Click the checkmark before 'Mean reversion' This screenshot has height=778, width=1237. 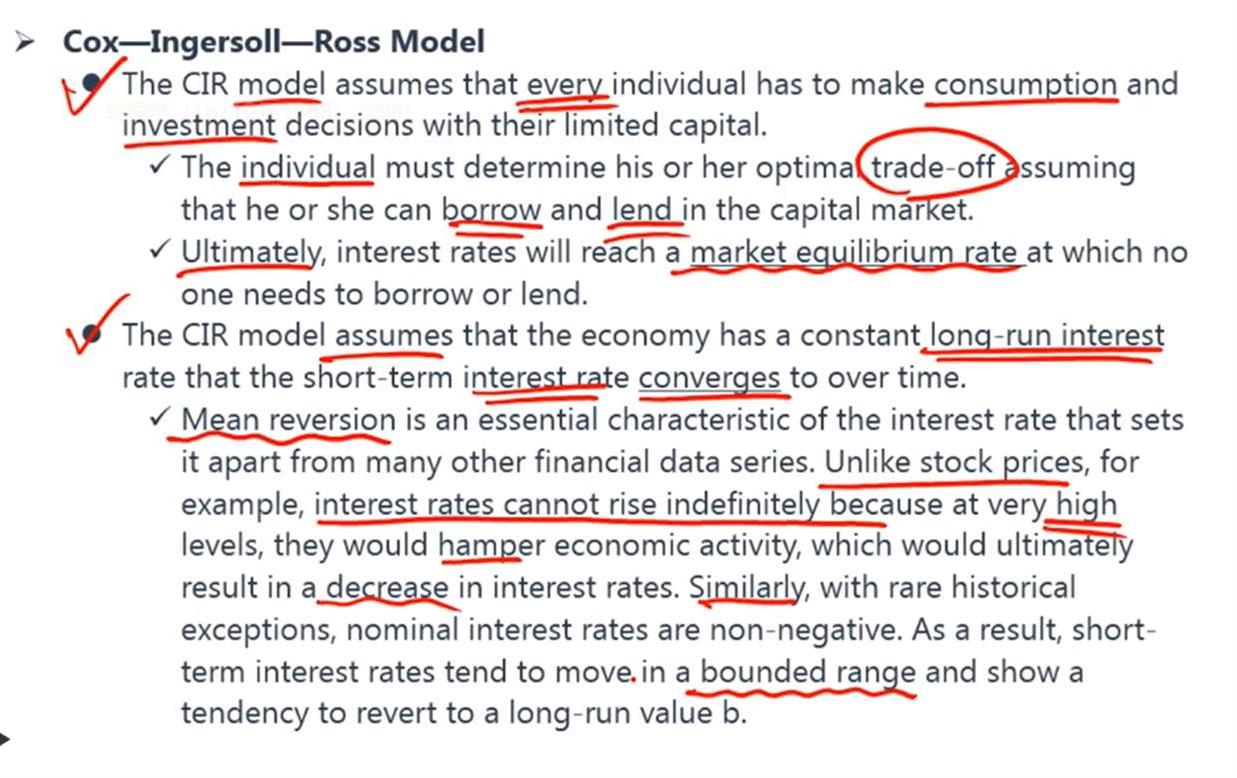point(159,419)
